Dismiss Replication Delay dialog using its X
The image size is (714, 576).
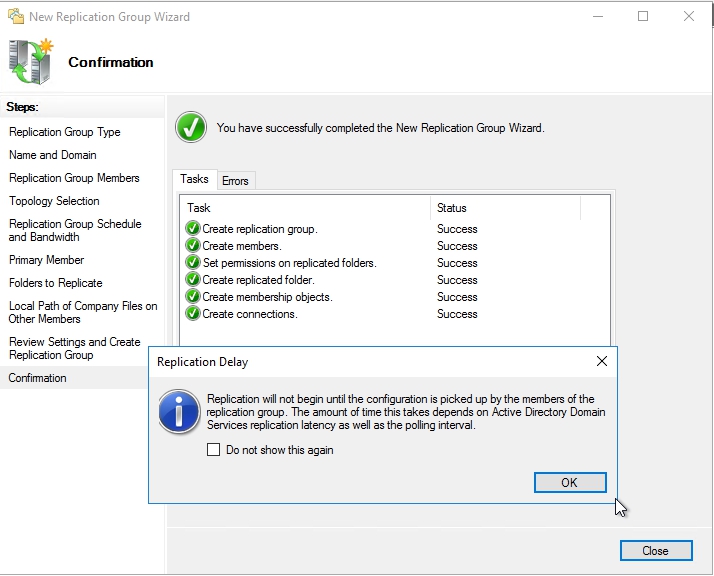tap(601, 361)
